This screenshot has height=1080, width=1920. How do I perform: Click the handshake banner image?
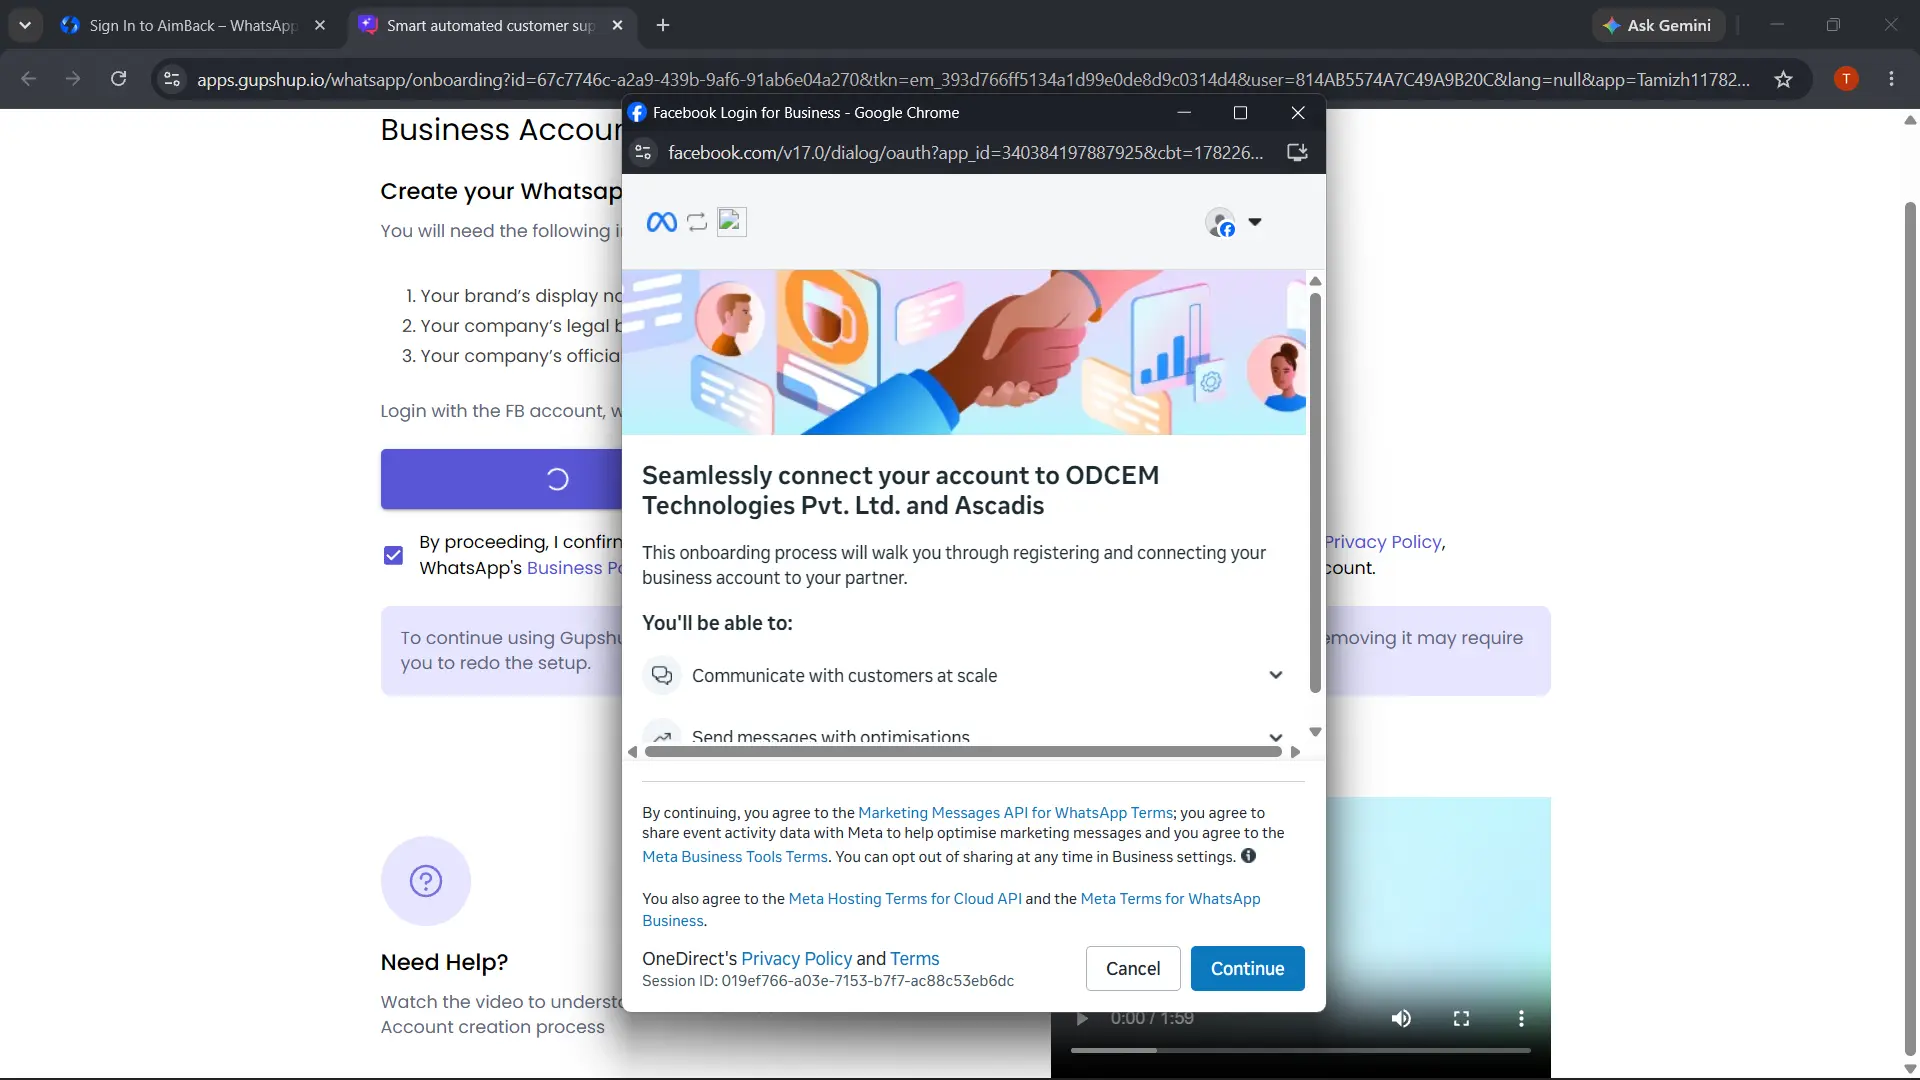coord(964,352)
